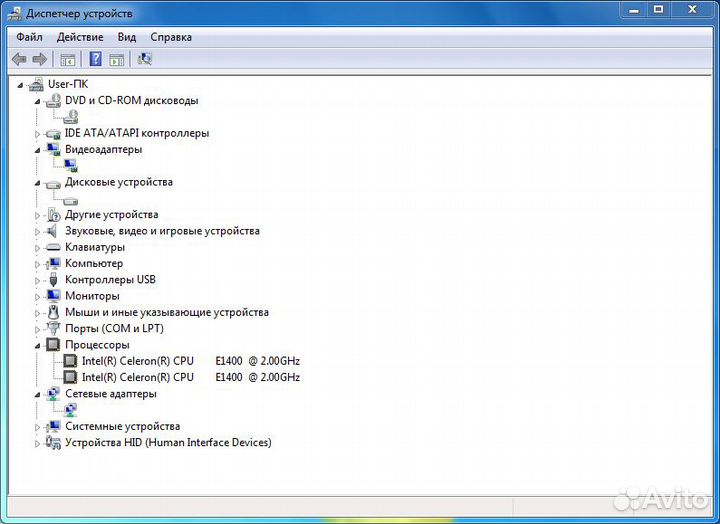
Task: Close the Диспетчер устройств window
Action: pyautogui.click(x=692, y=10)
